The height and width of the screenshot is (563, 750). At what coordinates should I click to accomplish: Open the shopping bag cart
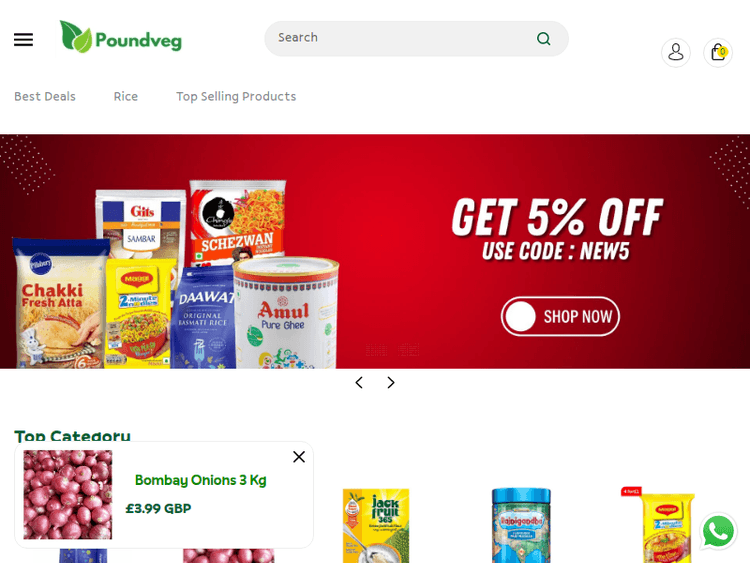[x=718, y=52]
